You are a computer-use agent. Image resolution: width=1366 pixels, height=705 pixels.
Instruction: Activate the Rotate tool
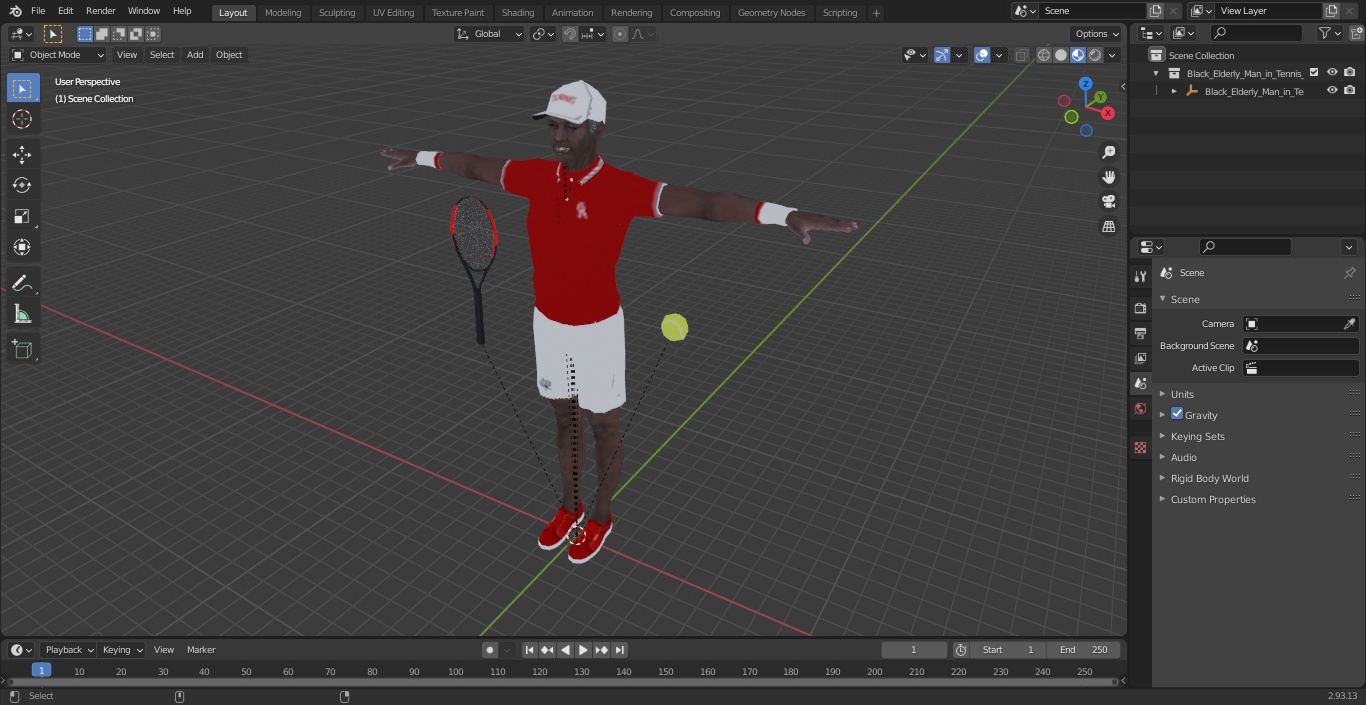[22, 185]
